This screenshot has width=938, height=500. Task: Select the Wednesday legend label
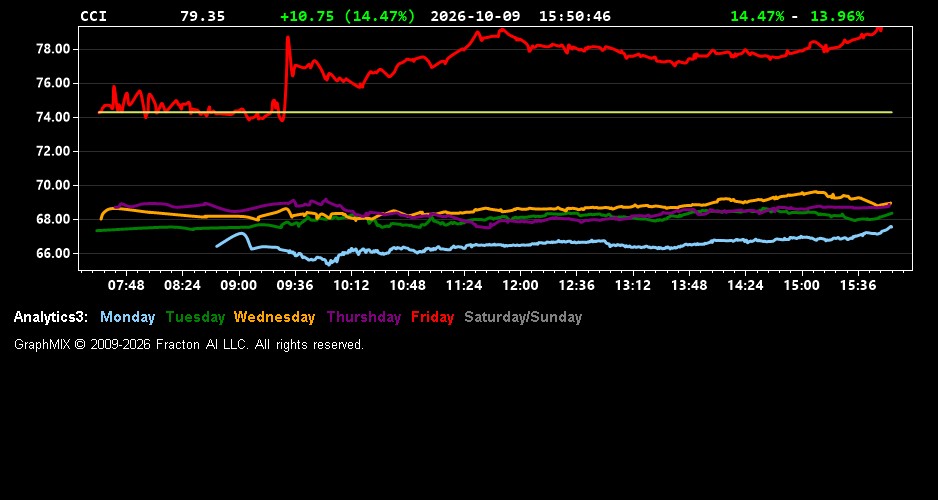point(274,318)
